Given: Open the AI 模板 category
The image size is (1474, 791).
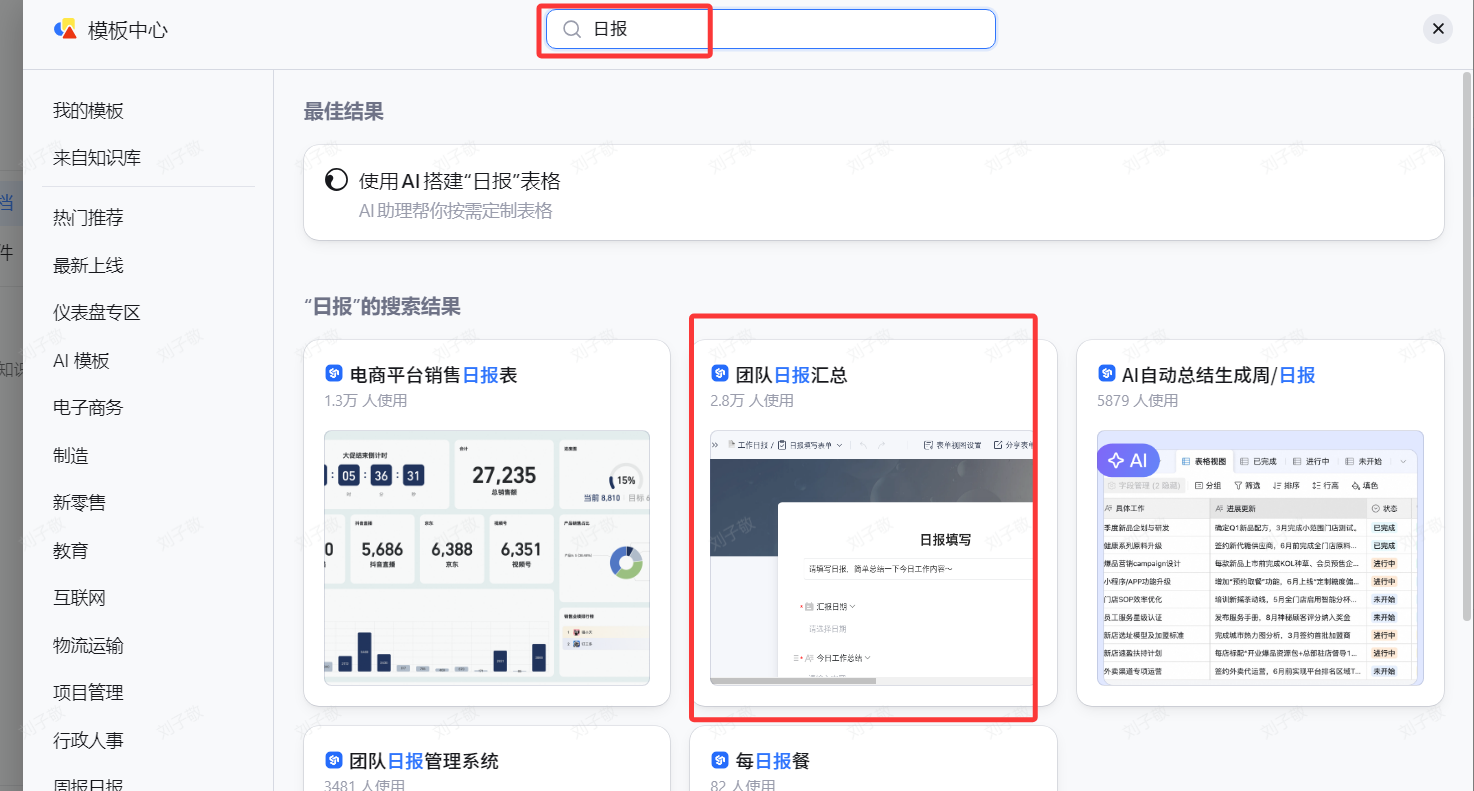Looking at the screenshot, I should tap(81, 360).
